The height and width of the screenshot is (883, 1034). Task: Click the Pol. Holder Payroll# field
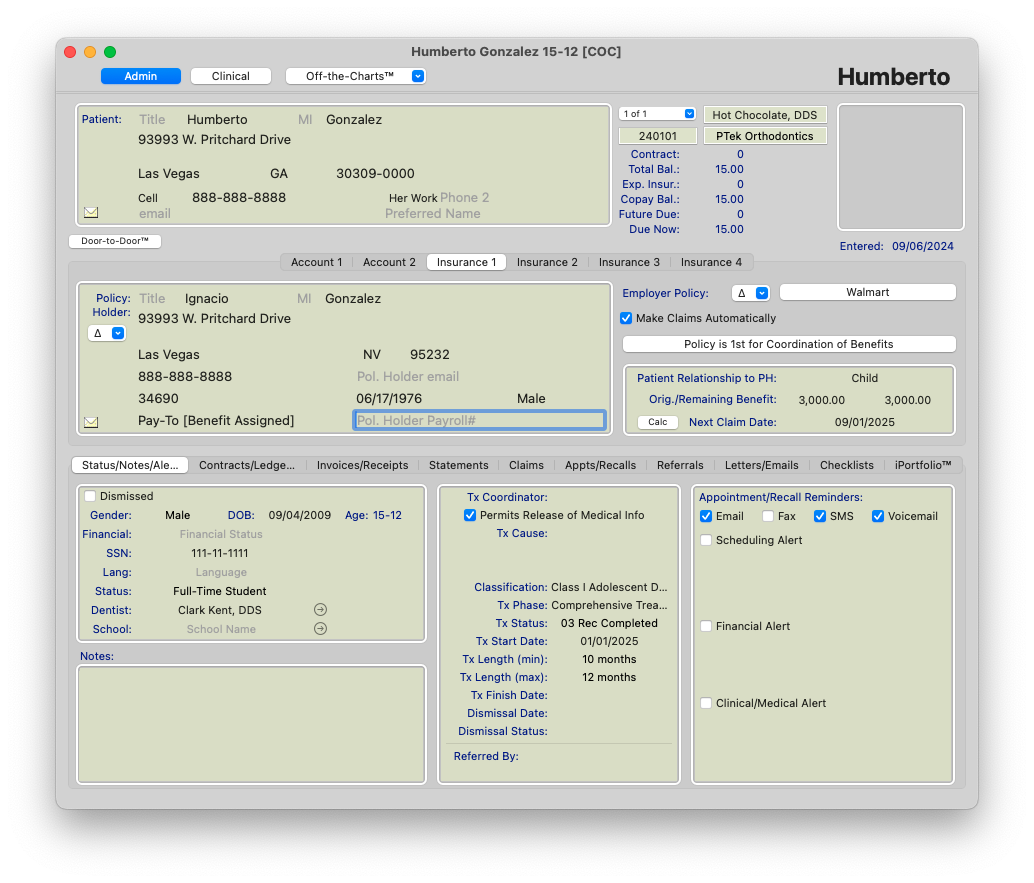[x=479, y=421]
